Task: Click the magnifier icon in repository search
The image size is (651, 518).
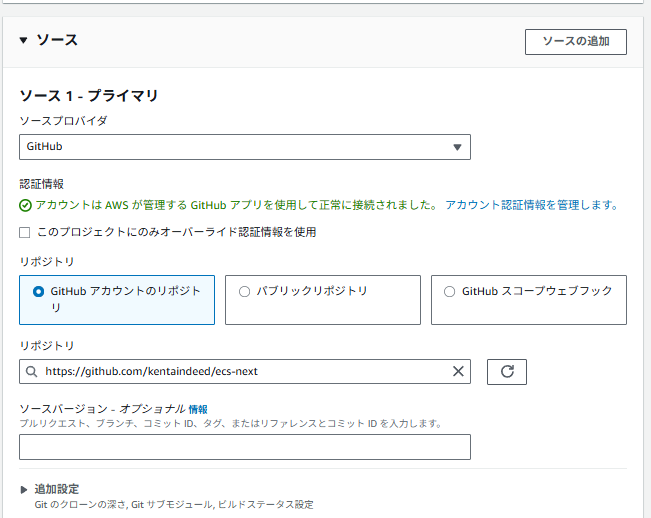Action: 32,372
